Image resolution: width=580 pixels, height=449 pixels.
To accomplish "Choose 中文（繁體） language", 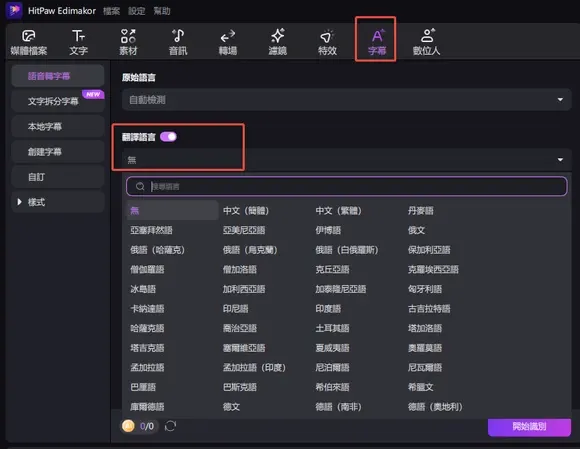I will [338, 210].
